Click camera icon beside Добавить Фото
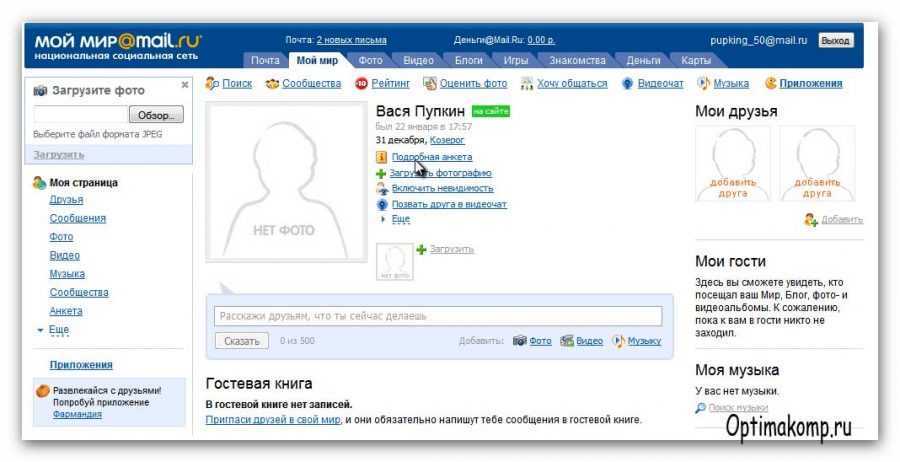900x462 pixels. pyautogui.click(x=519, y=341)
